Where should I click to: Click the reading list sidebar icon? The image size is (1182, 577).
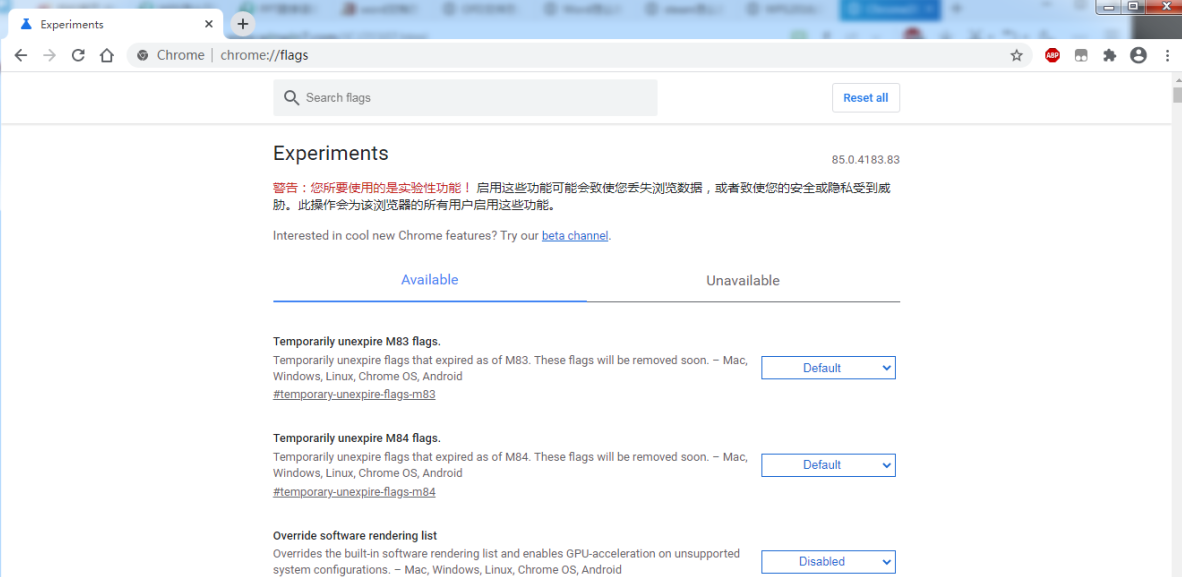(x=1081, y=55)
